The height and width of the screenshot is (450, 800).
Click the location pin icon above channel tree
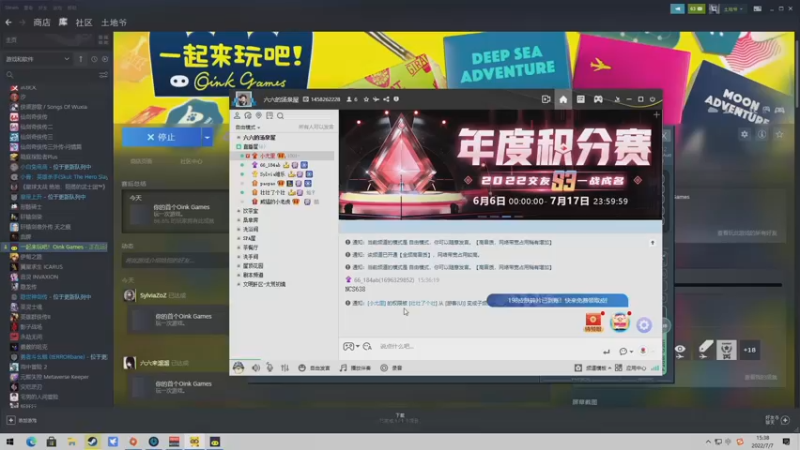pyautogui.click(x=259, y=116)
